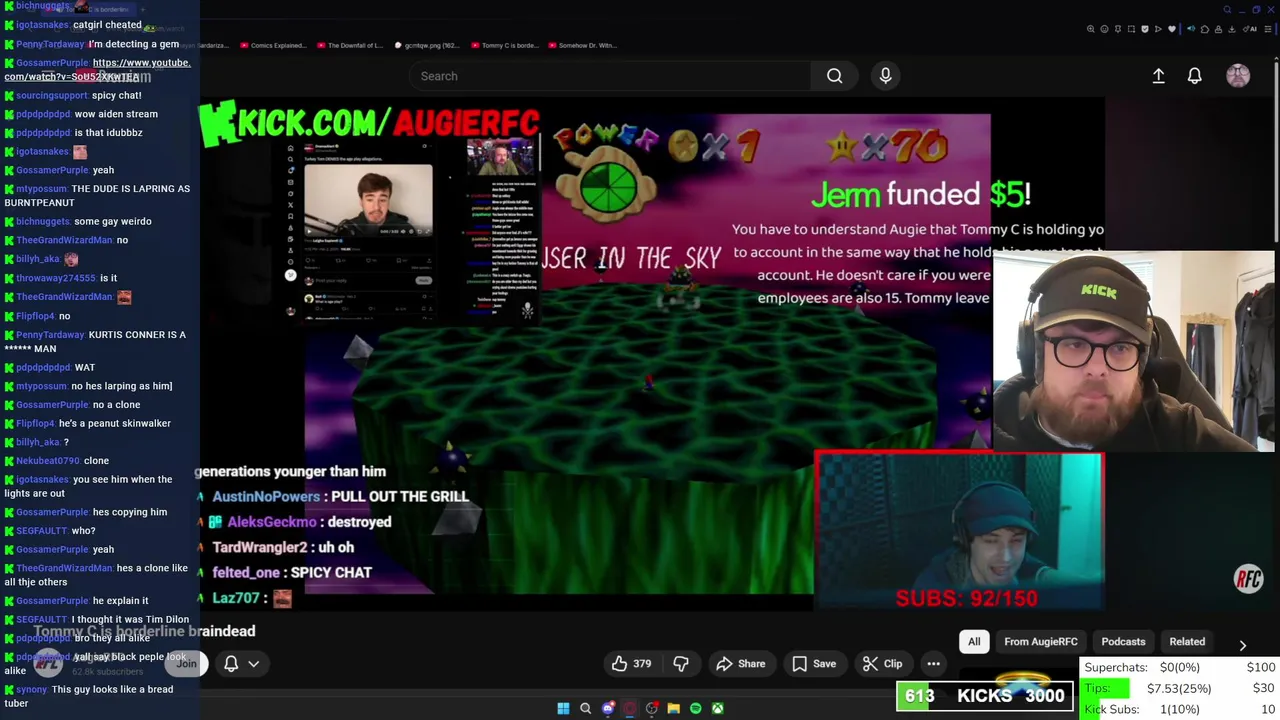Save the video to a playlist

click(x=814, y=664)
